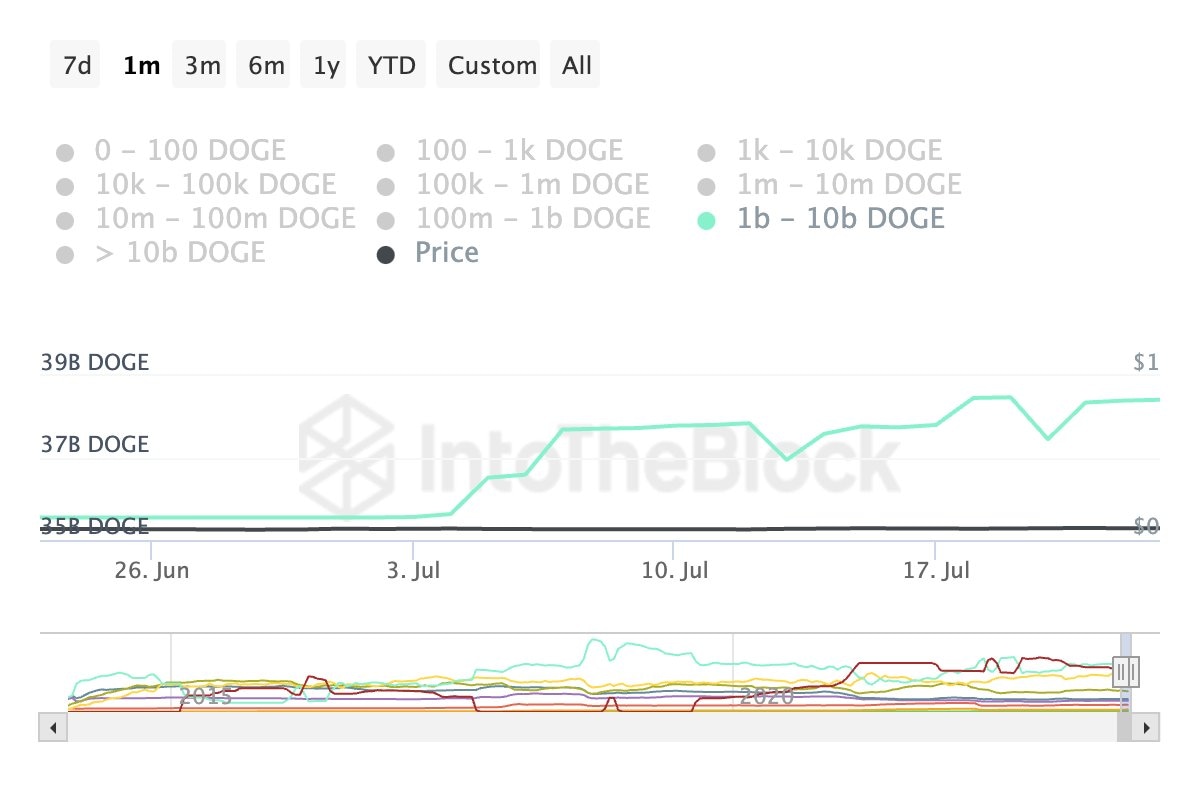Viewport: 1200px width, 800px height.
Task: Toggle the 0 - 100 DOGE series
Action: pyautogui.click(x=65, y=153)
